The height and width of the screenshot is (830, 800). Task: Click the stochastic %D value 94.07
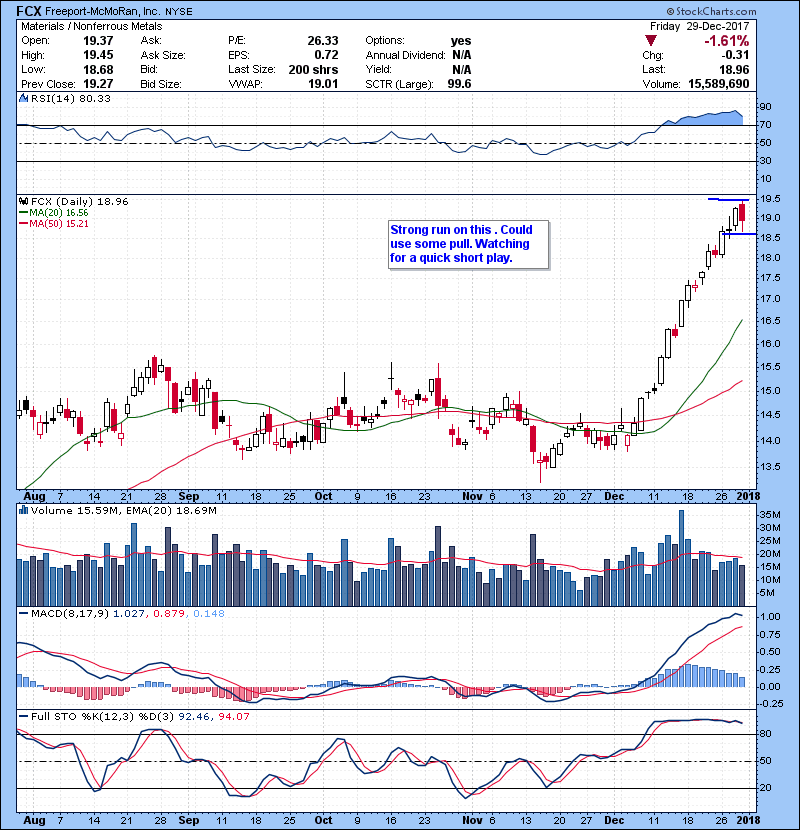coord(233,716)
